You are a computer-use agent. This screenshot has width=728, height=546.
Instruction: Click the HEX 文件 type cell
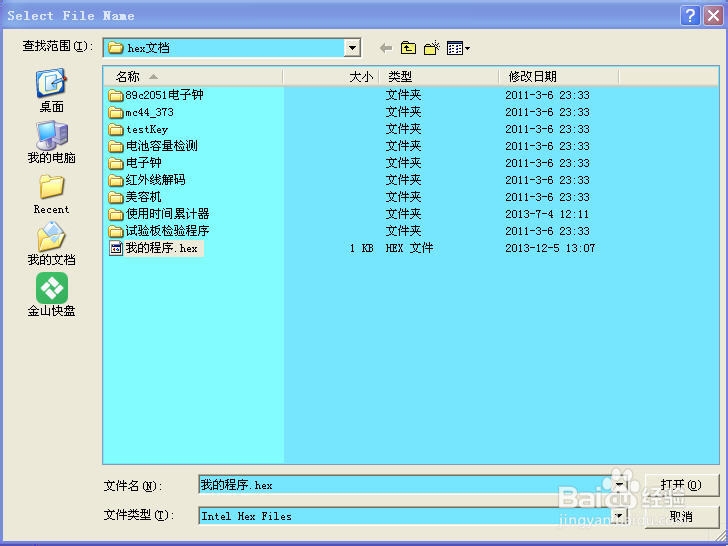click(410, 248)
